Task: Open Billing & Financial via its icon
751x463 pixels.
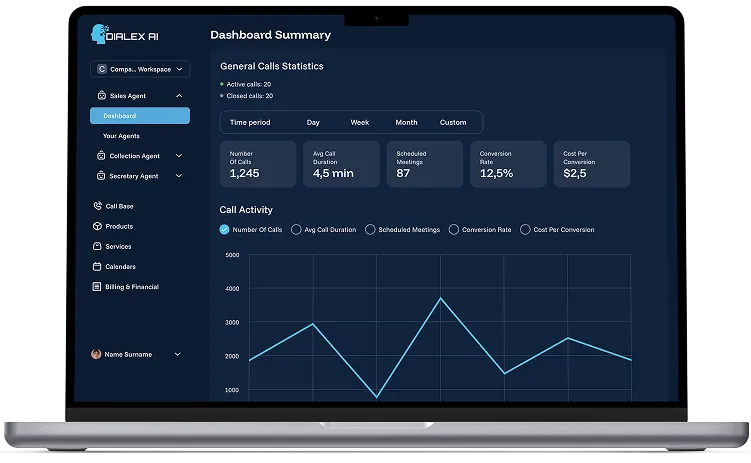Action: 96,286
